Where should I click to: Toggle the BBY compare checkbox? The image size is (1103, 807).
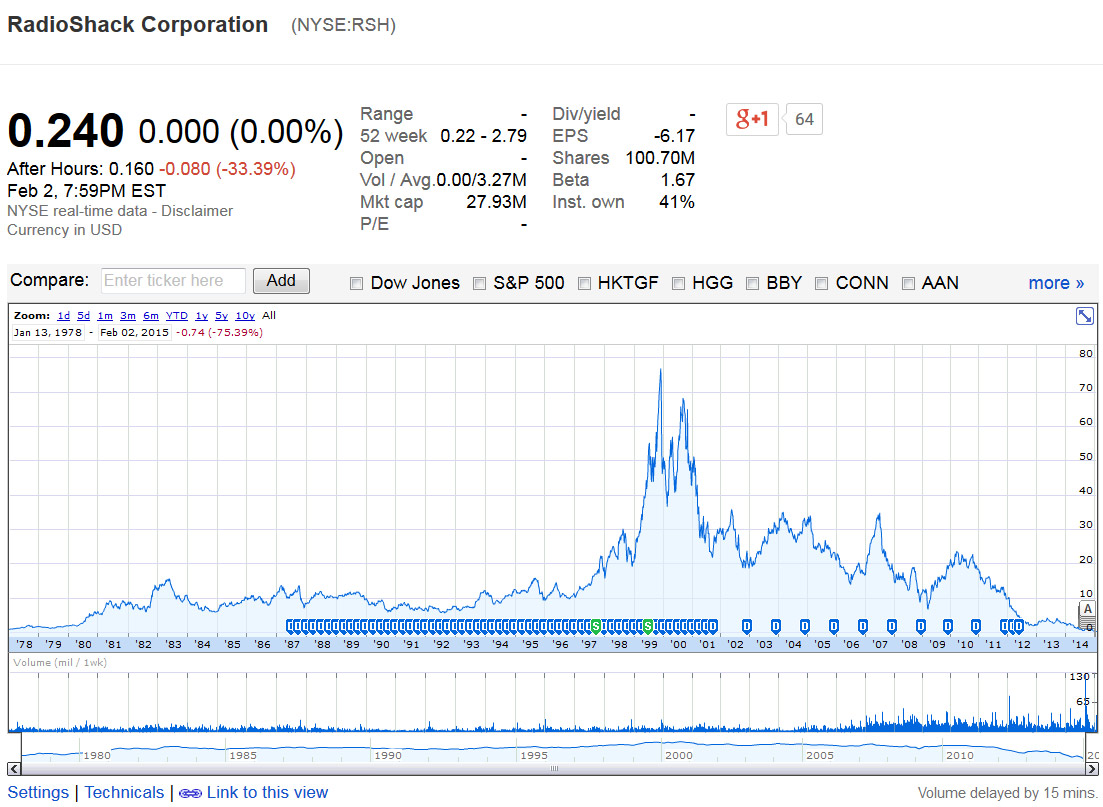(x=752, y=284)
